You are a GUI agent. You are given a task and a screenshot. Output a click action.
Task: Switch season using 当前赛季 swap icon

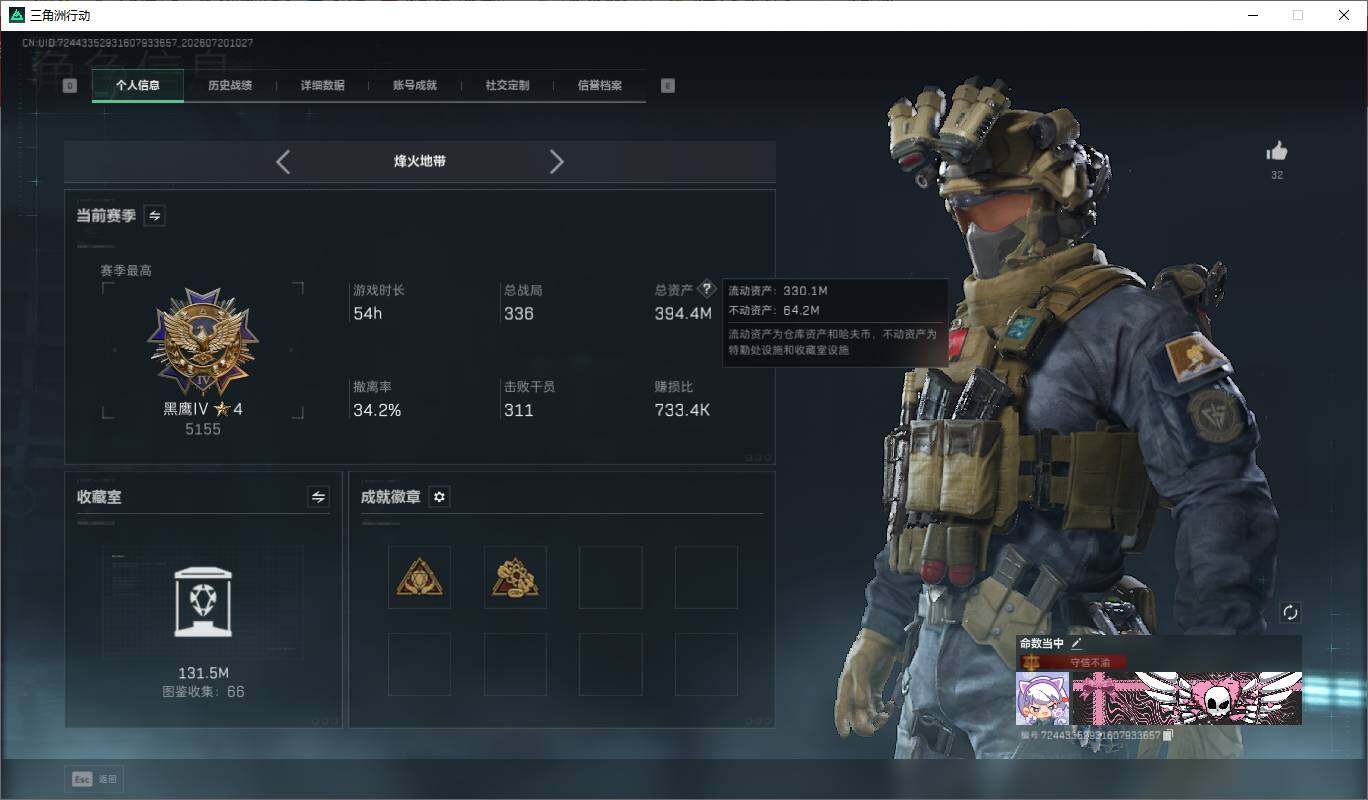coord(155,215)
